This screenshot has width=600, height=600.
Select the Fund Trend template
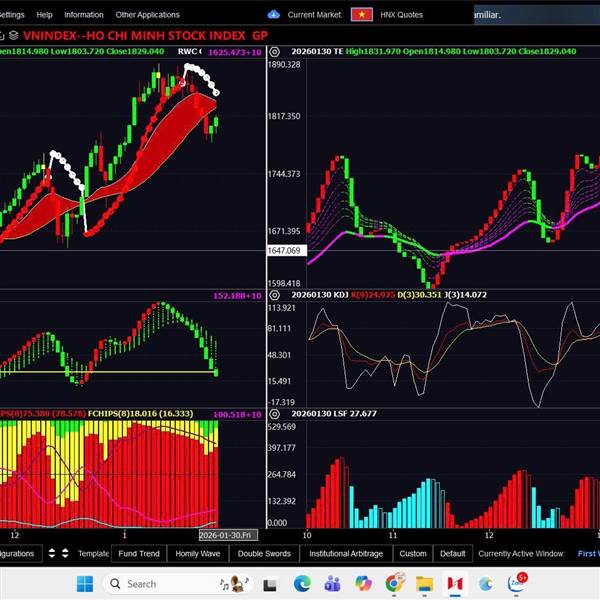tap(139, 553)
